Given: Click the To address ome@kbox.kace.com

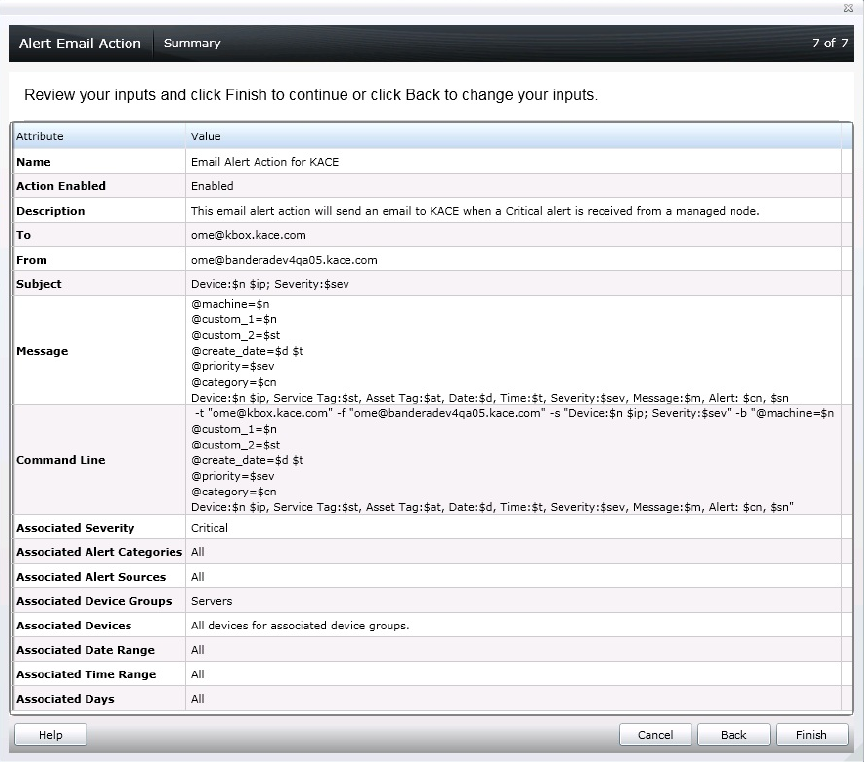Looking at the screenshot, I should (x=248, y=235).
